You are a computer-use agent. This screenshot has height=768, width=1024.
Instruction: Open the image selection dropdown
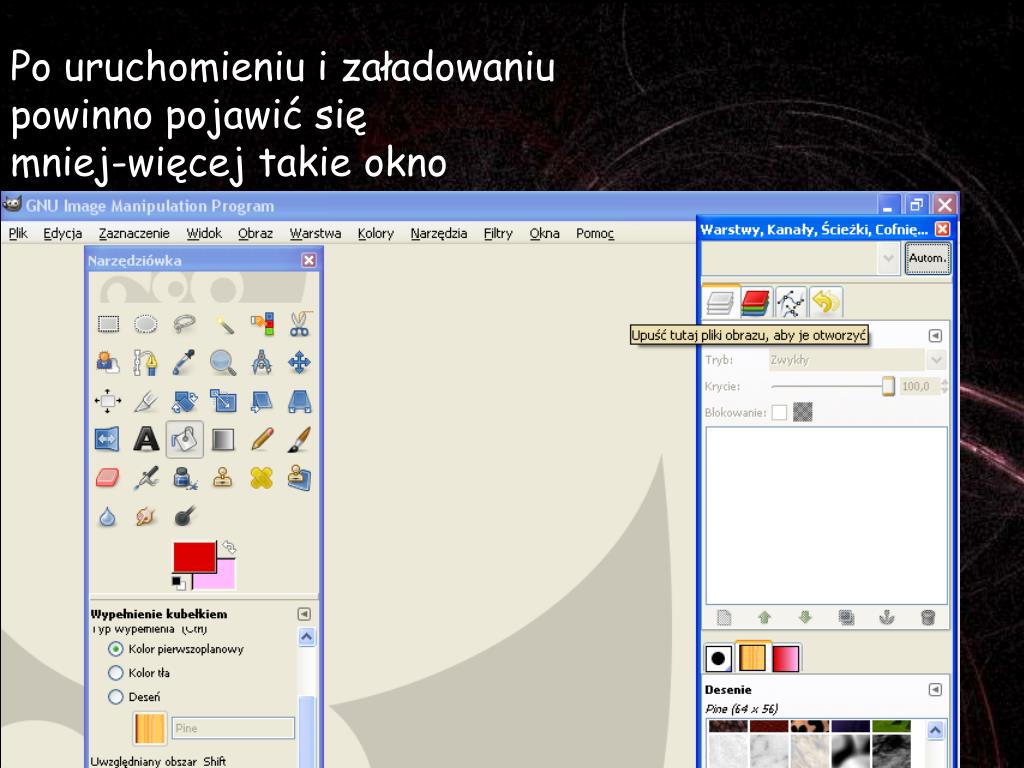point(888,259)
